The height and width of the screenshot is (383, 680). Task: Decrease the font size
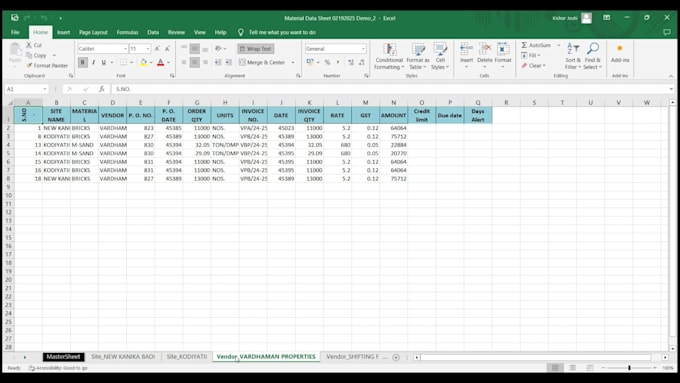167,49
